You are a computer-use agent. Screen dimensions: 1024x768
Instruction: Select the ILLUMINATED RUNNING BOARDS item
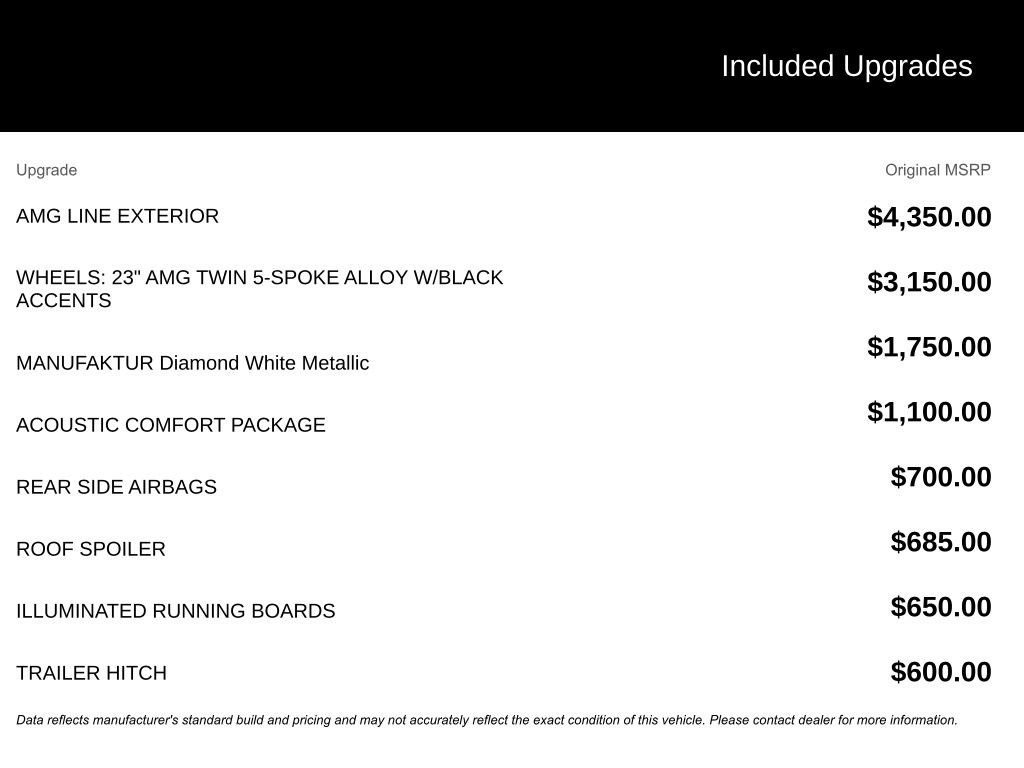(x=175, y=611)
